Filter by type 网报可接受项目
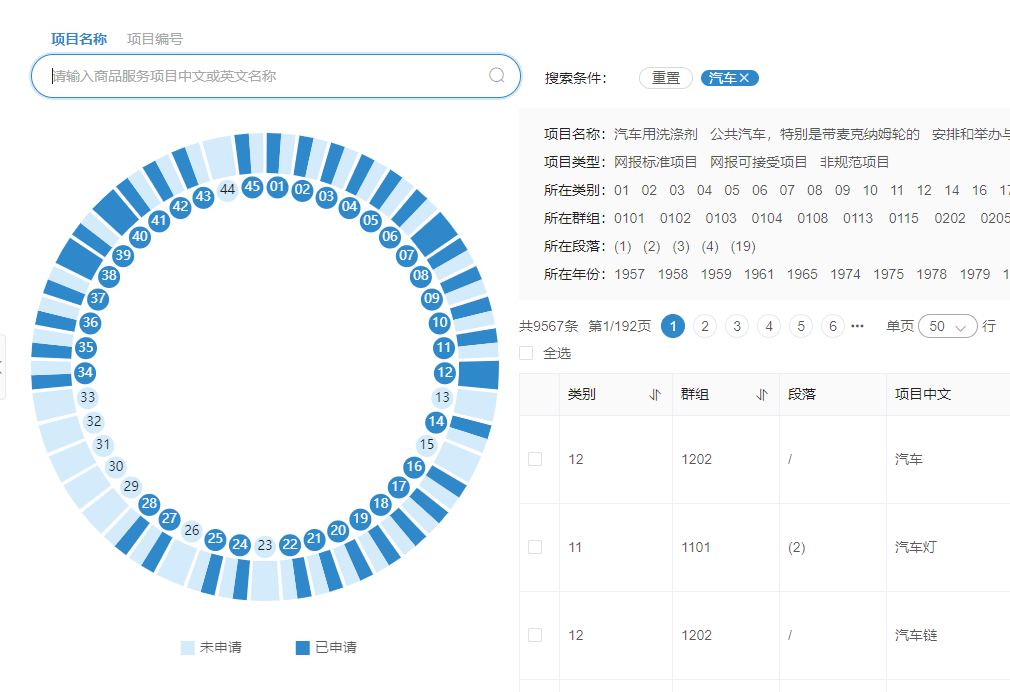1010x692 pixels. click(x=758, y=162)
